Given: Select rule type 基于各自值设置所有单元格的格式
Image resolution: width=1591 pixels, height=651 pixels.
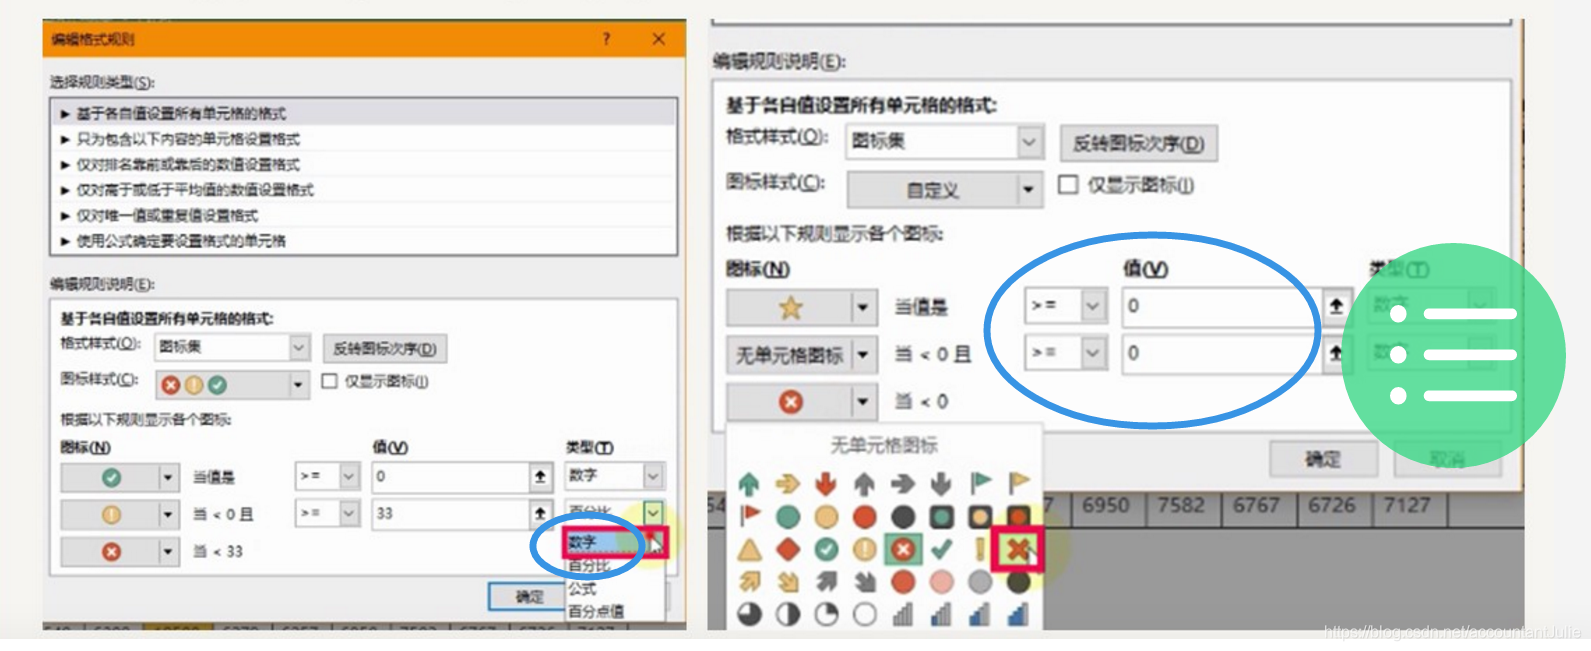Looking at the screenshot, I should 363,113.
